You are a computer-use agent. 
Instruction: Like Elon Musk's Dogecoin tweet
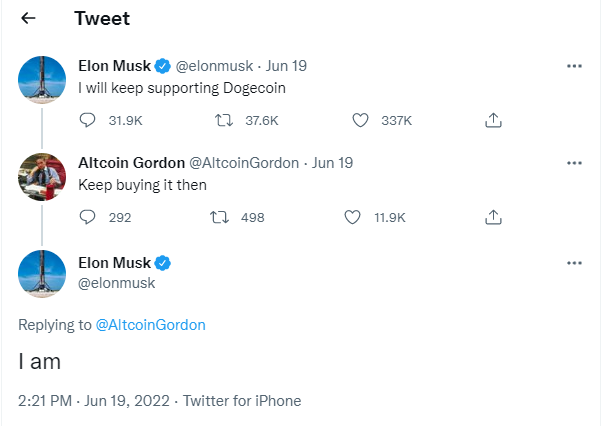tap(361, 120)
